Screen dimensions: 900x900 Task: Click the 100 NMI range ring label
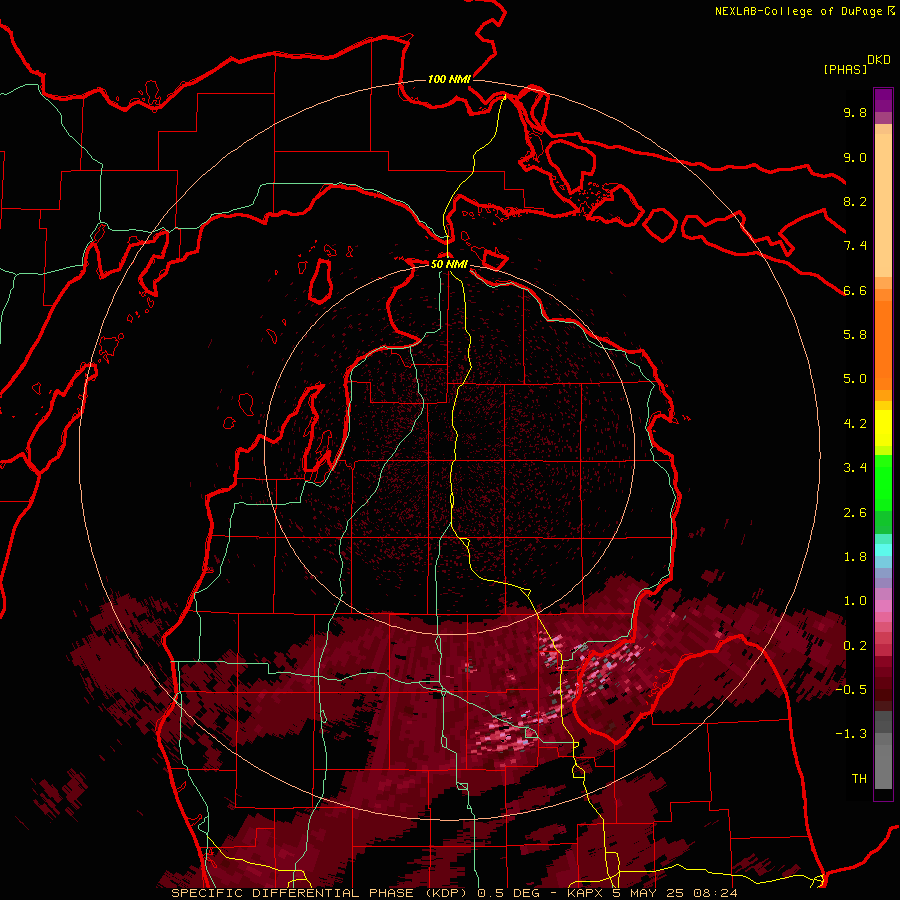click(449, 79)
